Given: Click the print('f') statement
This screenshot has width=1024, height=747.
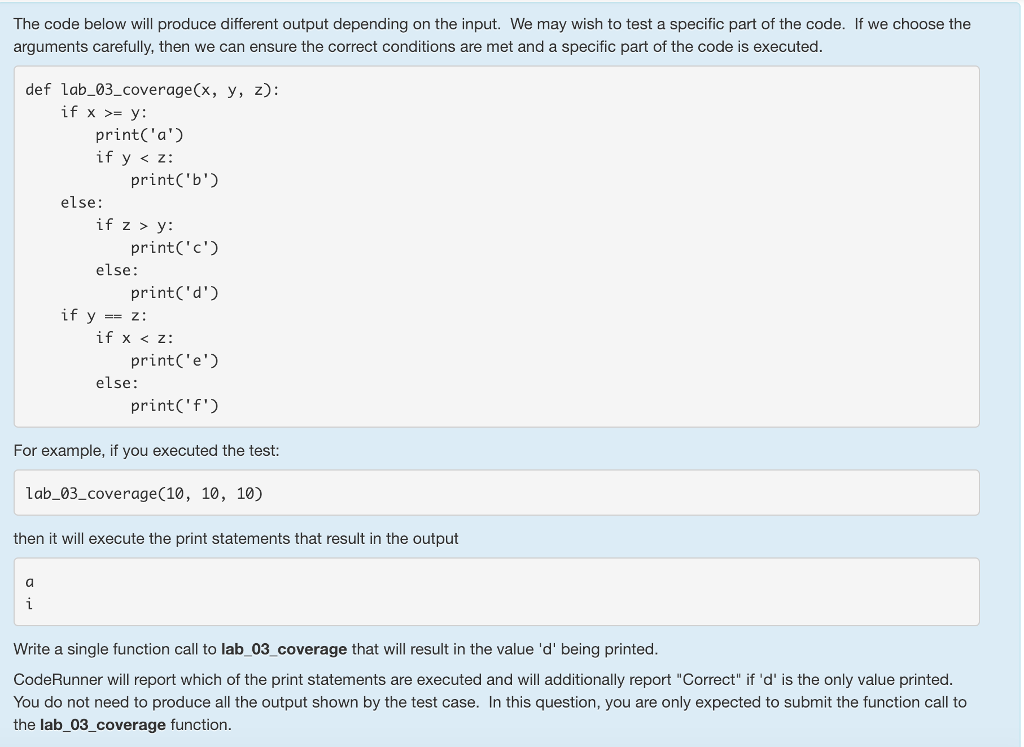Looking at the screenshot, I should tap(174, 405).
